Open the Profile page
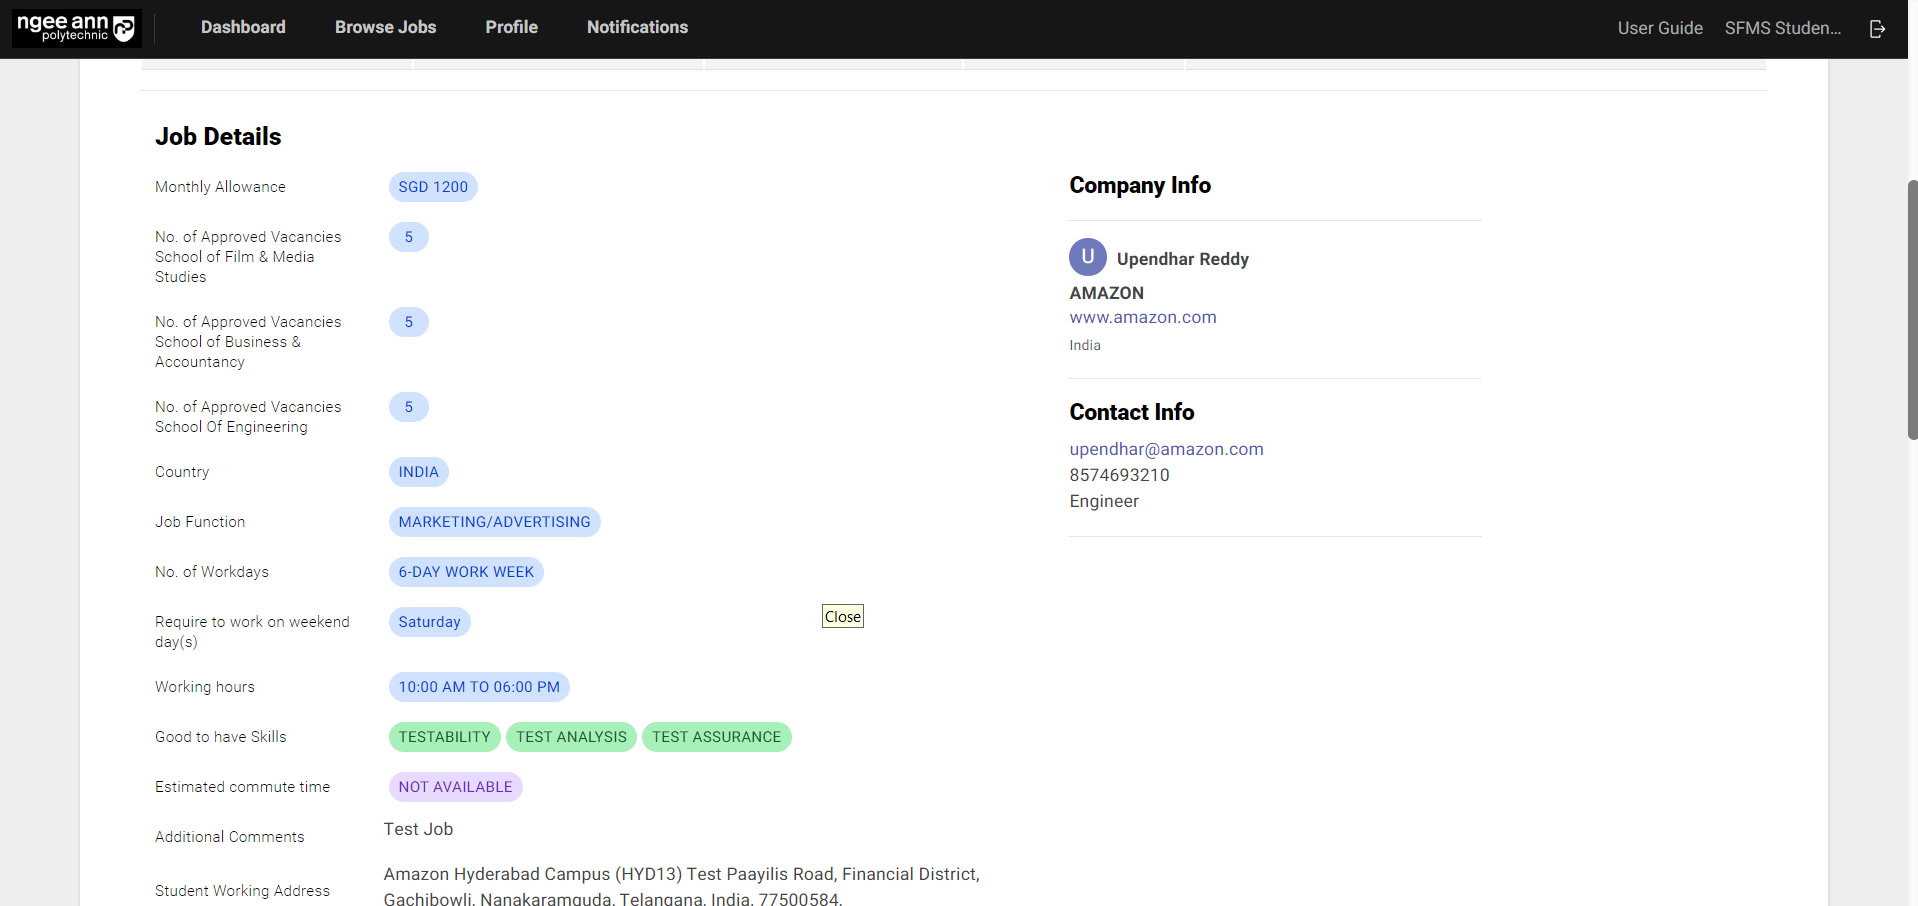Viewport: 1918px width, 906px height. pos(511,28)
